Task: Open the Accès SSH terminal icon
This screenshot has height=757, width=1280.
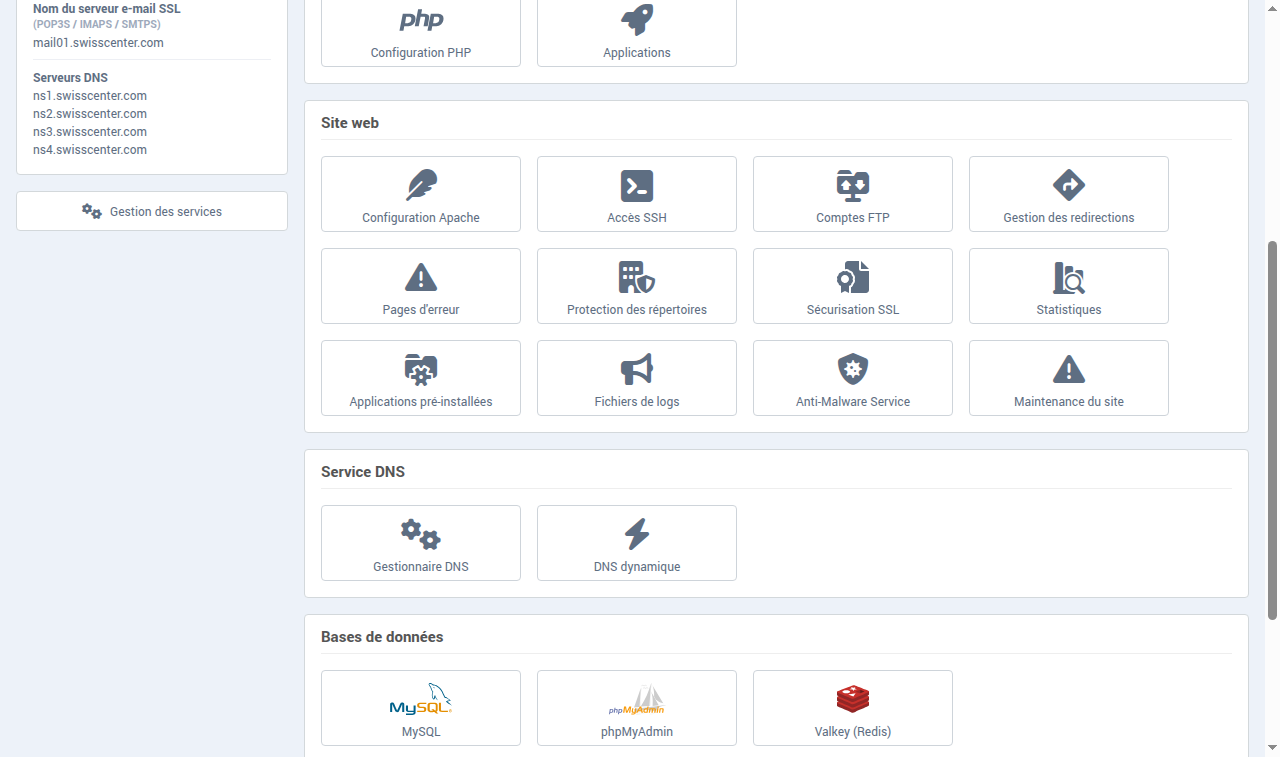Action: (x=637, y=185)
